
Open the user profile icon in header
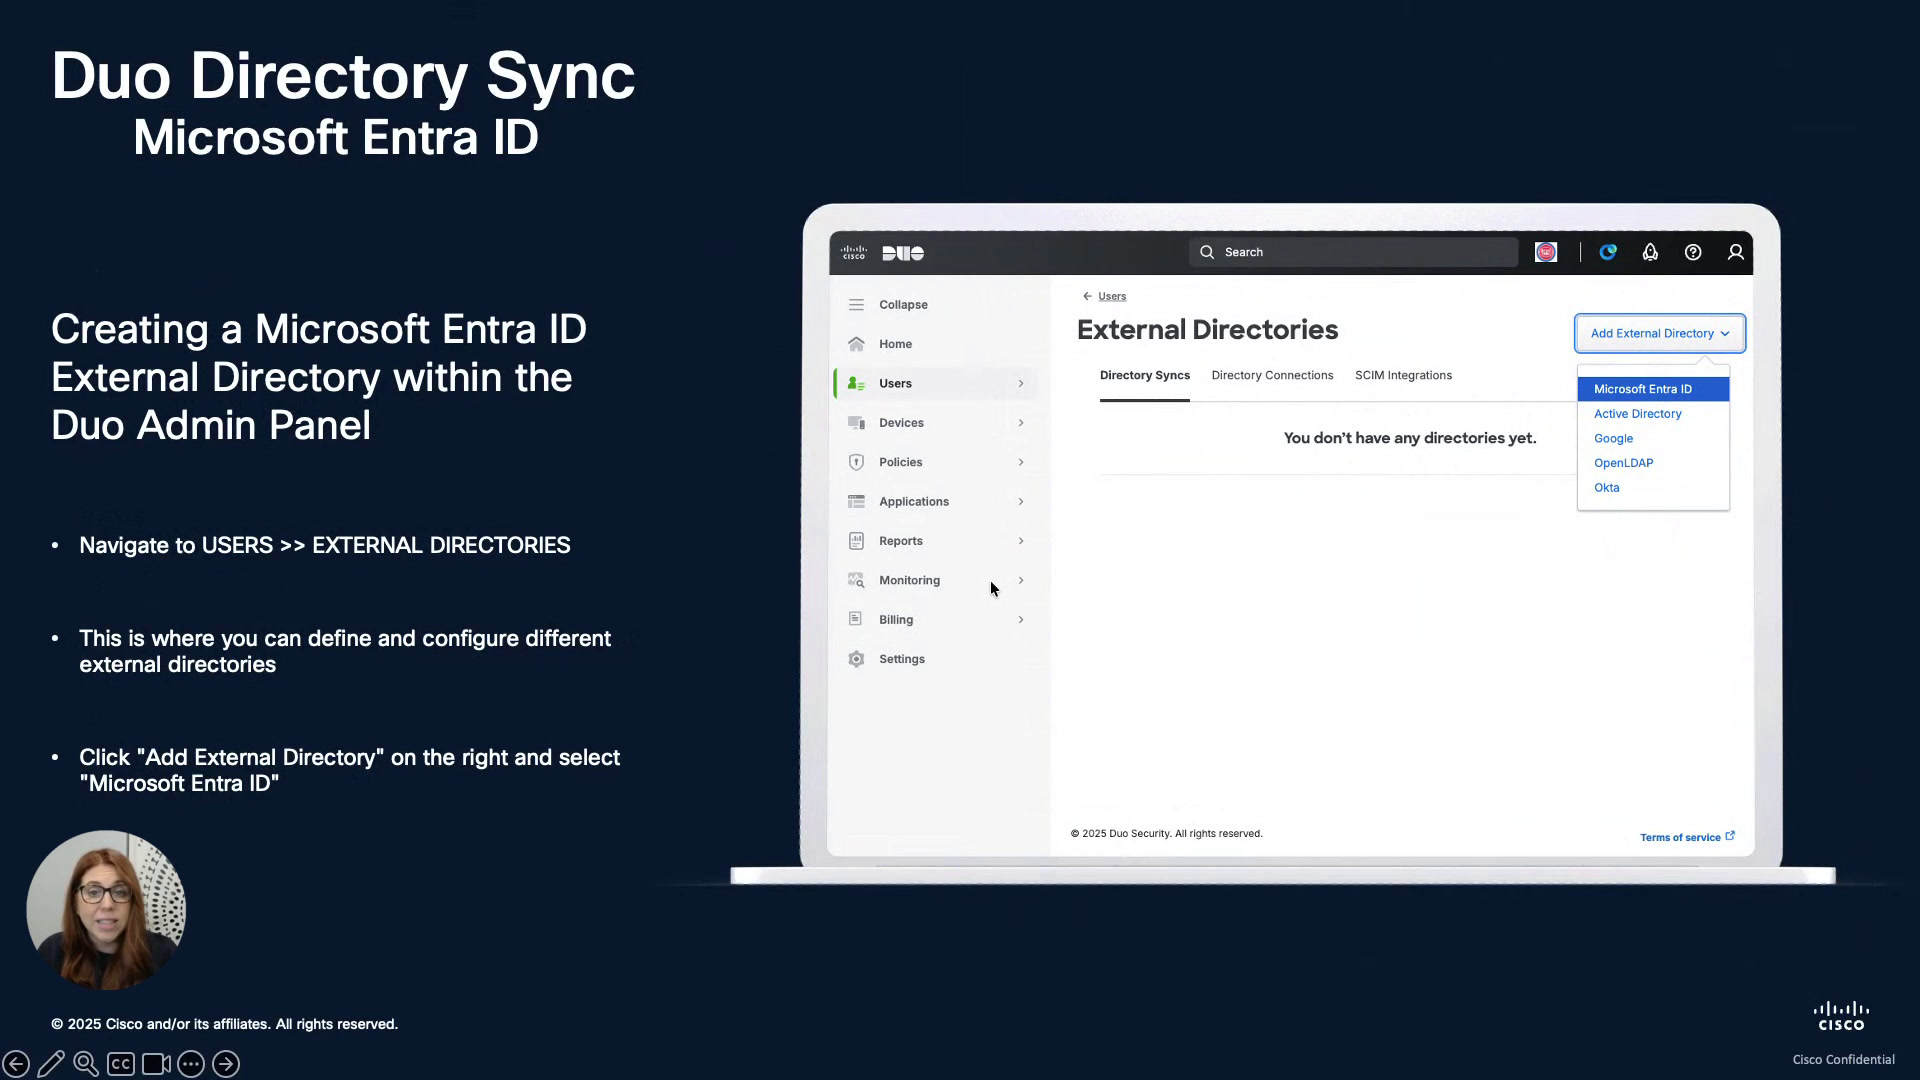(x=1736, y=253)
